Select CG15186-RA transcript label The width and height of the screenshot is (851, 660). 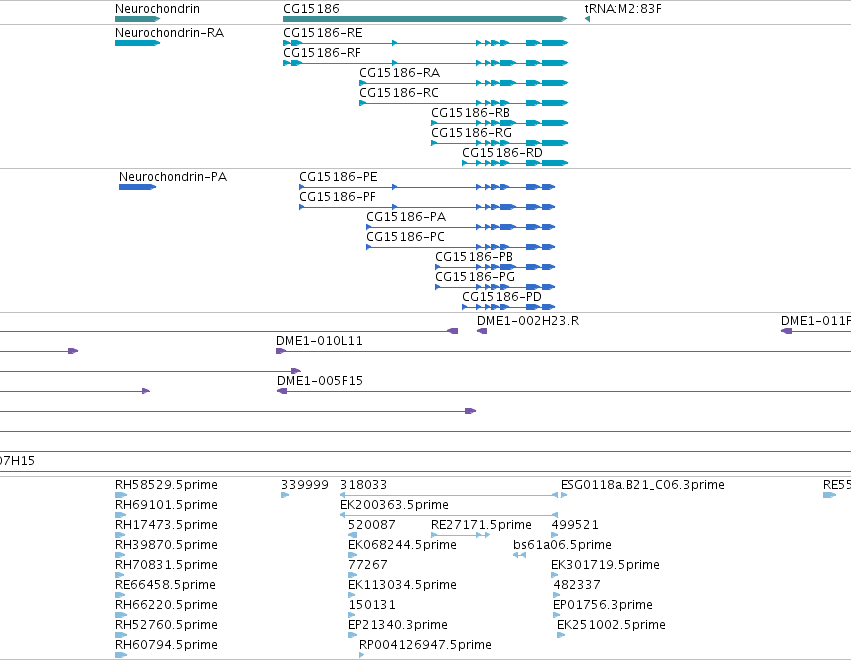399,73
